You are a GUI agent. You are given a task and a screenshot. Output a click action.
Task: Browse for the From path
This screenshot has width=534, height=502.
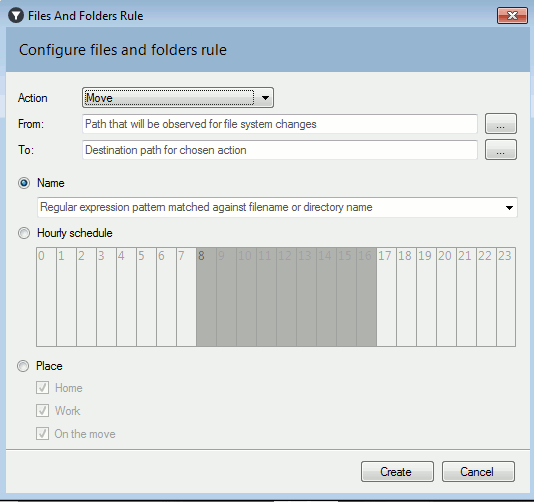(x=501, y=124)
